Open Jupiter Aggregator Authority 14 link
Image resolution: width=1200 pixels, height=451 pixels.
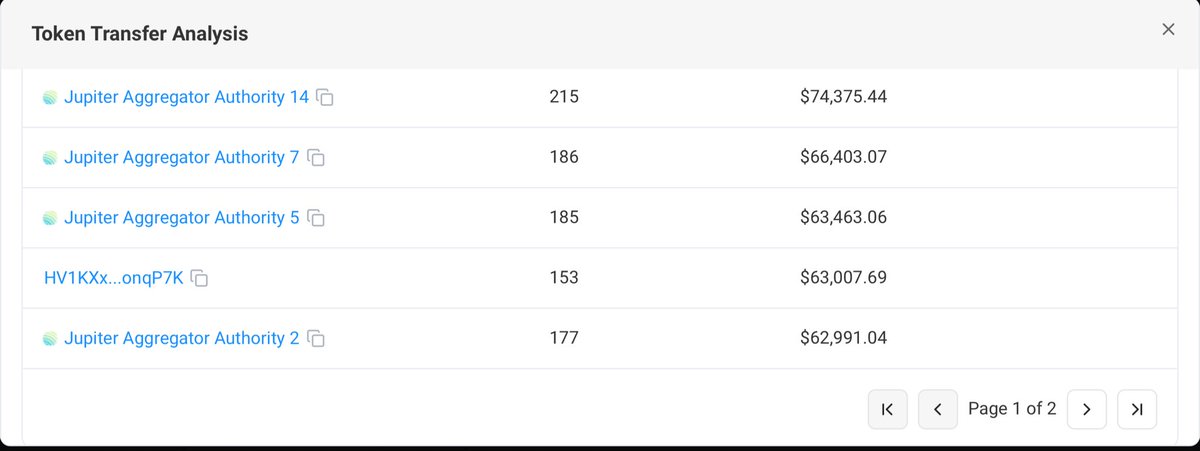[x=186, y=97]
